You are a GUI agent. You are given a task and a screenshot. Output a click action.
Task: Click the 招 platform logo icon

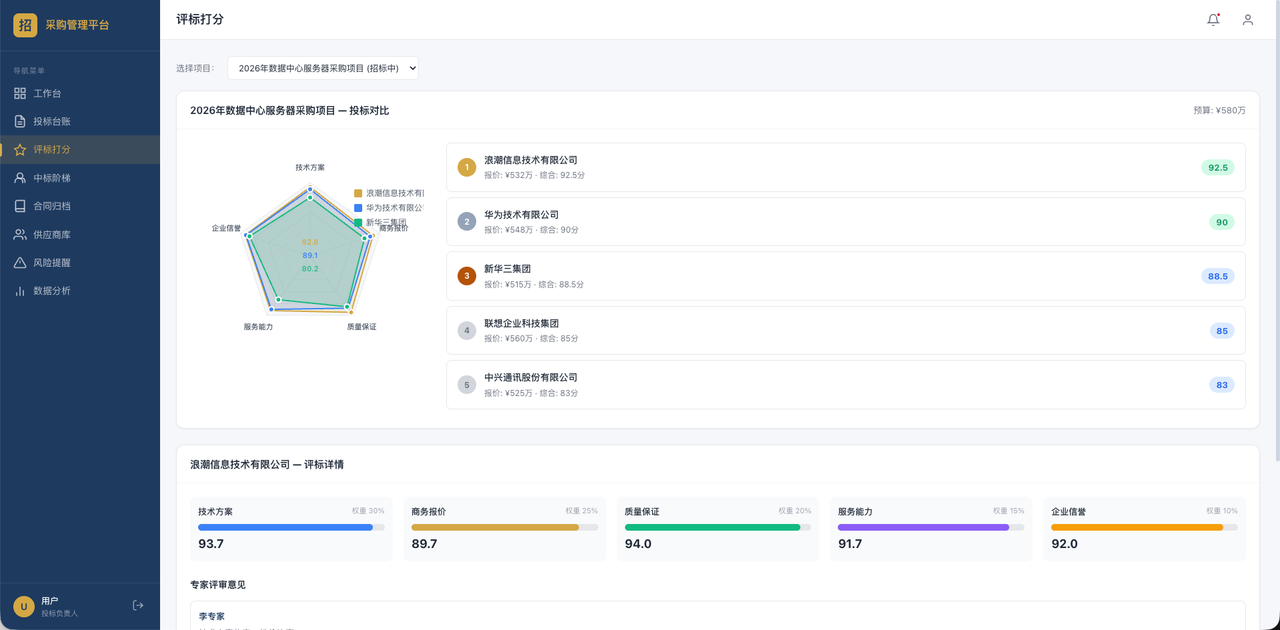(x=25, y=25)
